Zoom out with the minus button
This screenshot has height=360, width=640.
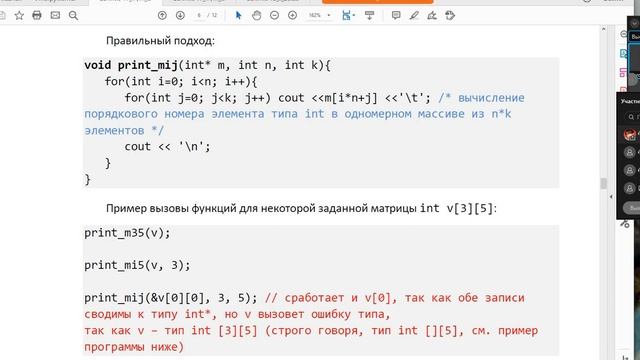click(274, 16)
